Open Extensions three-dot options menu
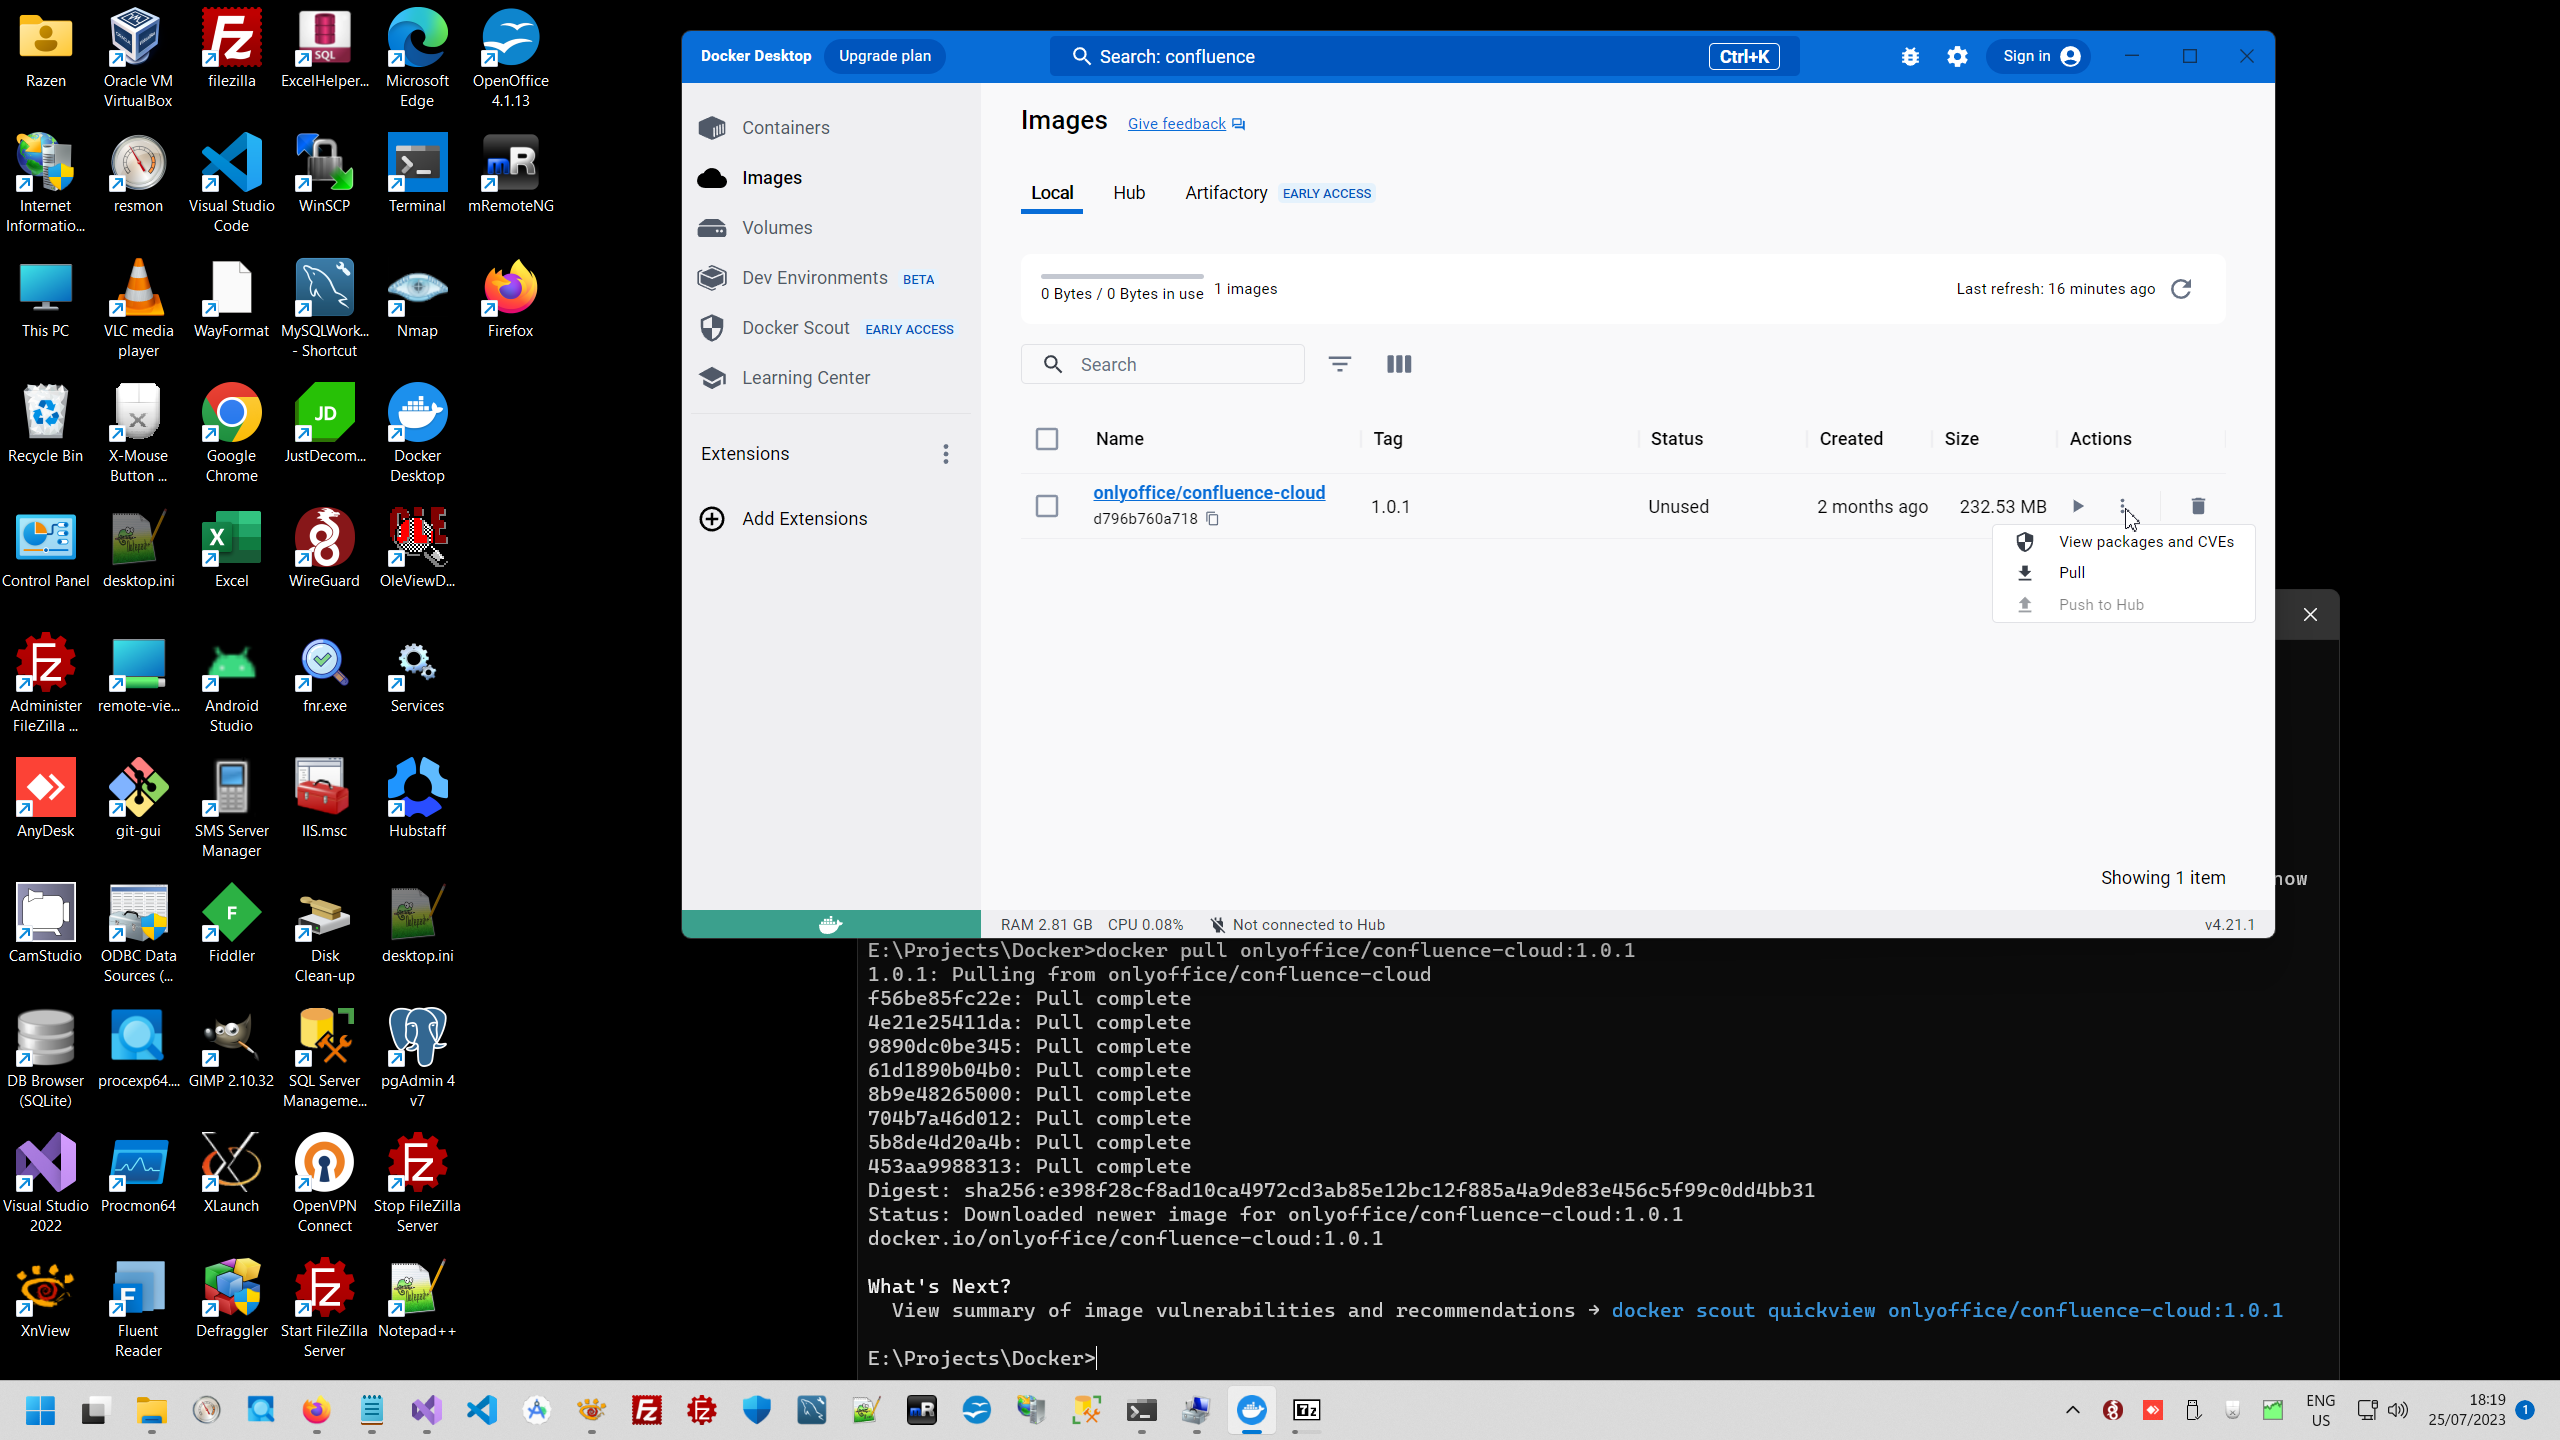 click(945, 454)
